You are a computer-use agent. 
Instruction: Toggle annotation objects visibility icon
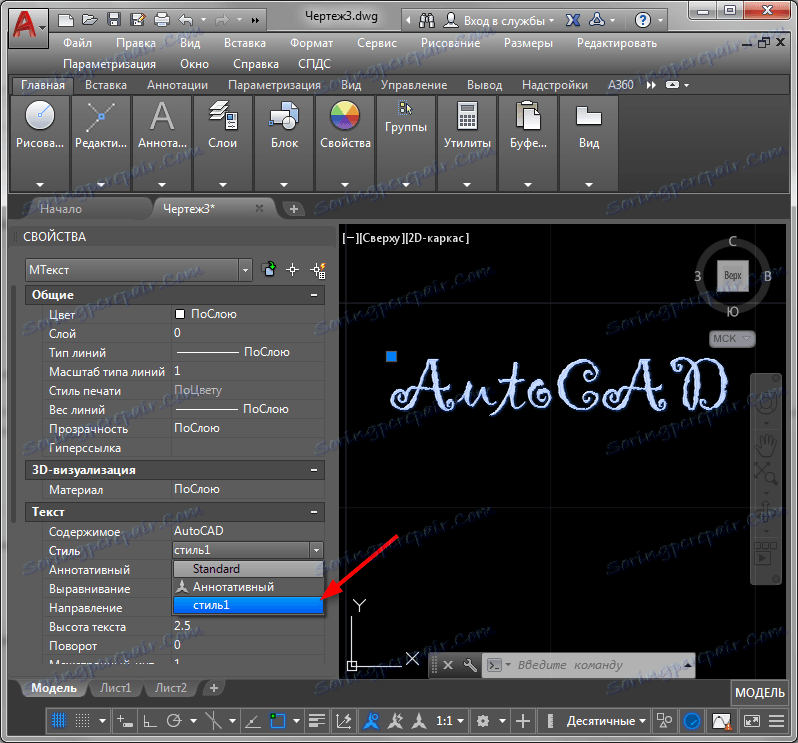click(371, 721)
